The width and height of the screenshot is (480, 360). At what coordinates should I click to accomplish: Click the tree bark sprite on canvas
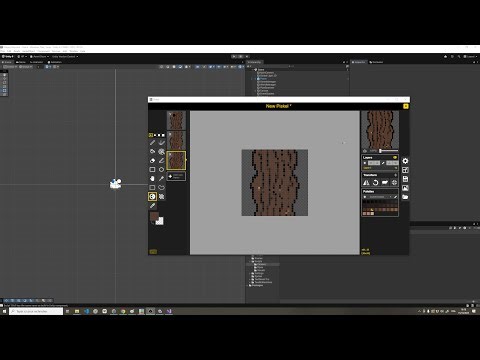(x=275, y=183)
